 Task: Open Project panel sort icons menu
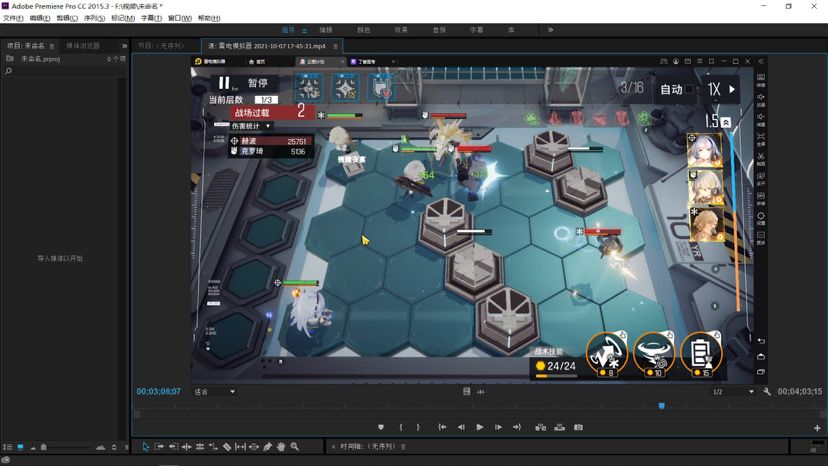114,448
